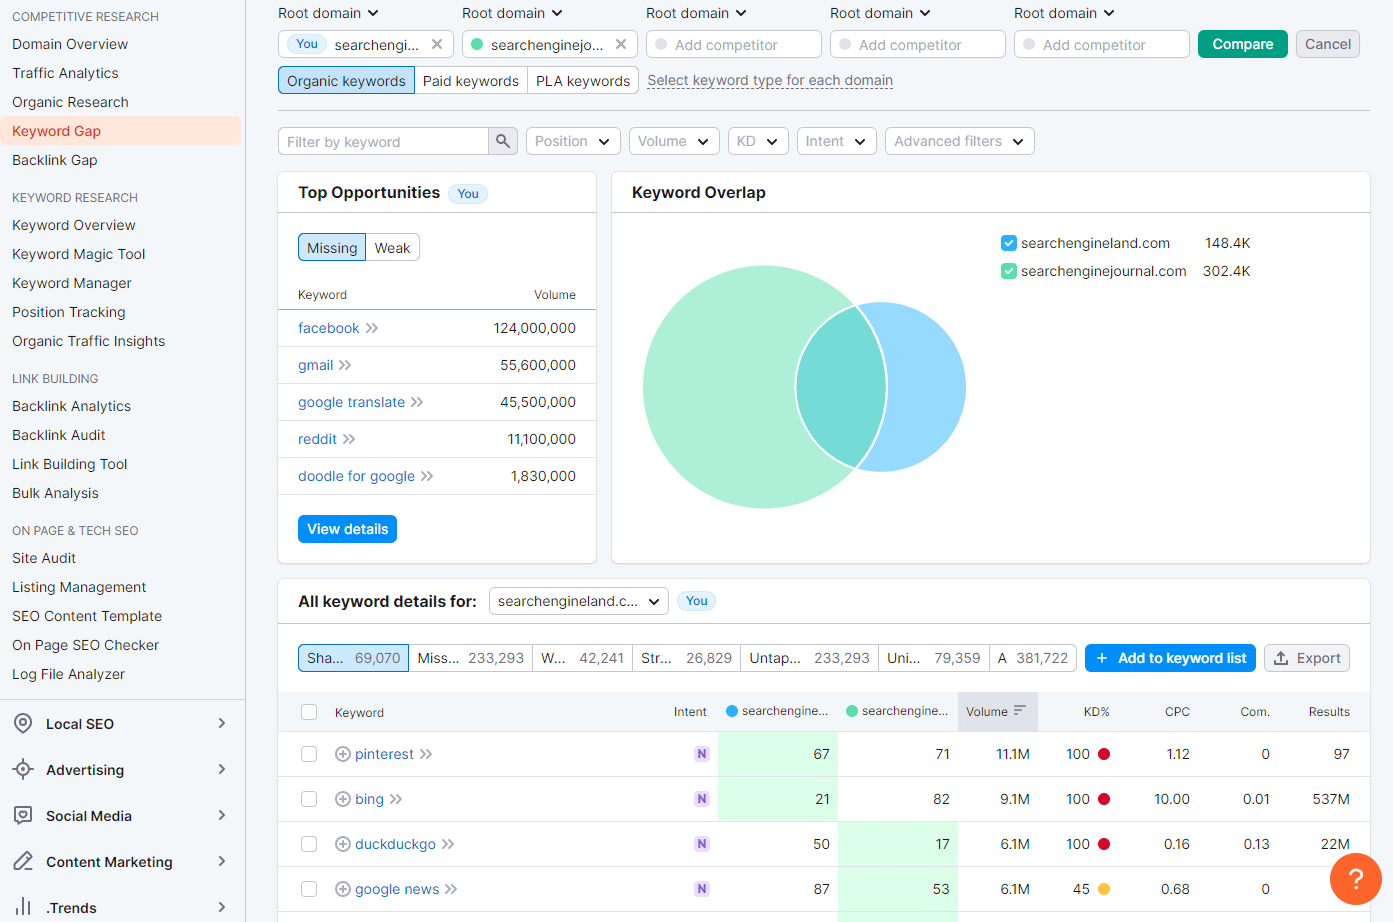Add bing keyword using its plus icon
The width and height of the screenshot is (1393, 922).
point(342,799)
